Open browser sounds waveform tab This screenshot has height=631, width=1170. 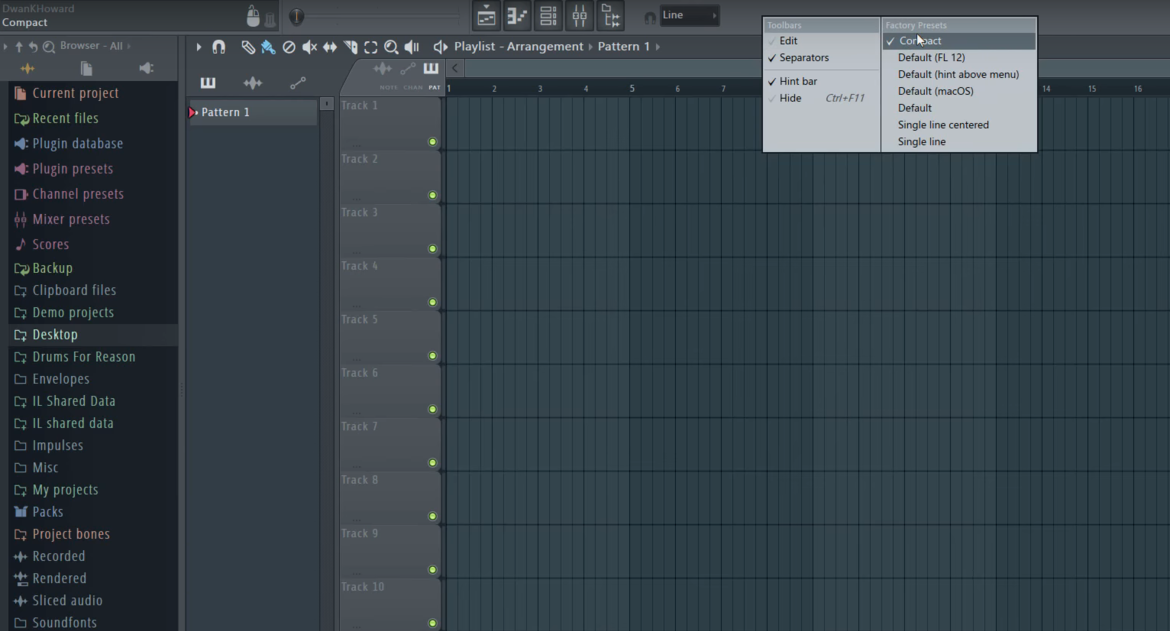pyautogui.click(x=28, y=69)
